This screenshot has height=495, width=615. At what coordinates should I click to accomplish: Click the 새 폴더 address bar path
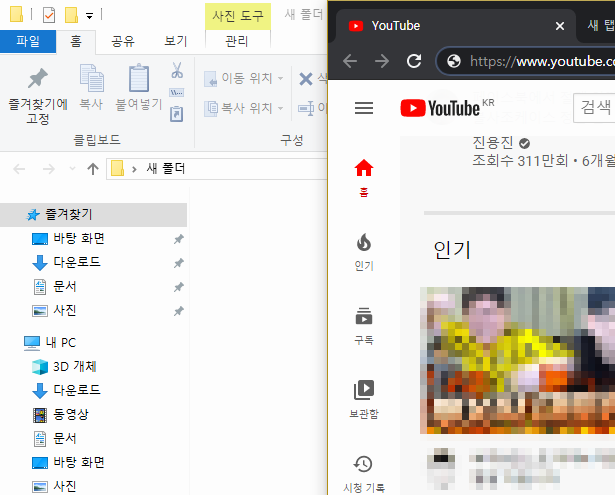point(165,169)
